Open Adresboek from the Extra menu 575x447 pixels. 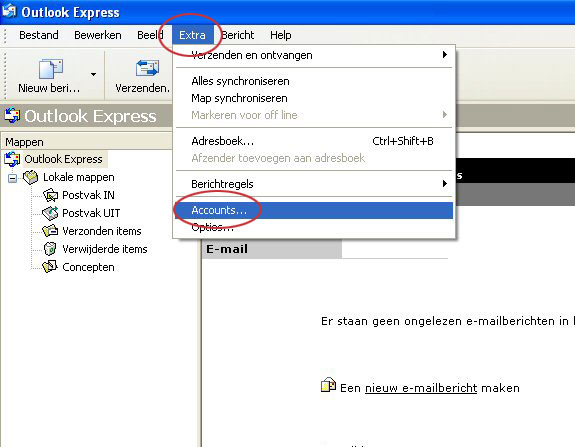[x=314, y=141]
